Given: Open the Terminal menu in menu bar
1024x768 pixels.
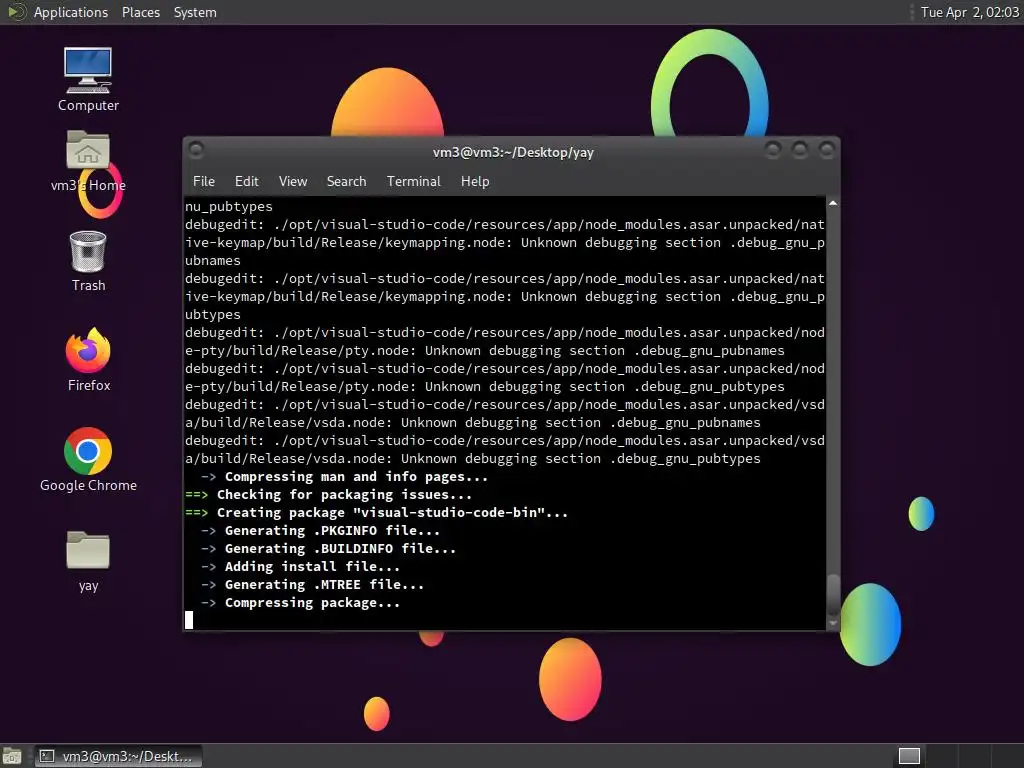Looking at the screenshot, I should coord(413,182).
